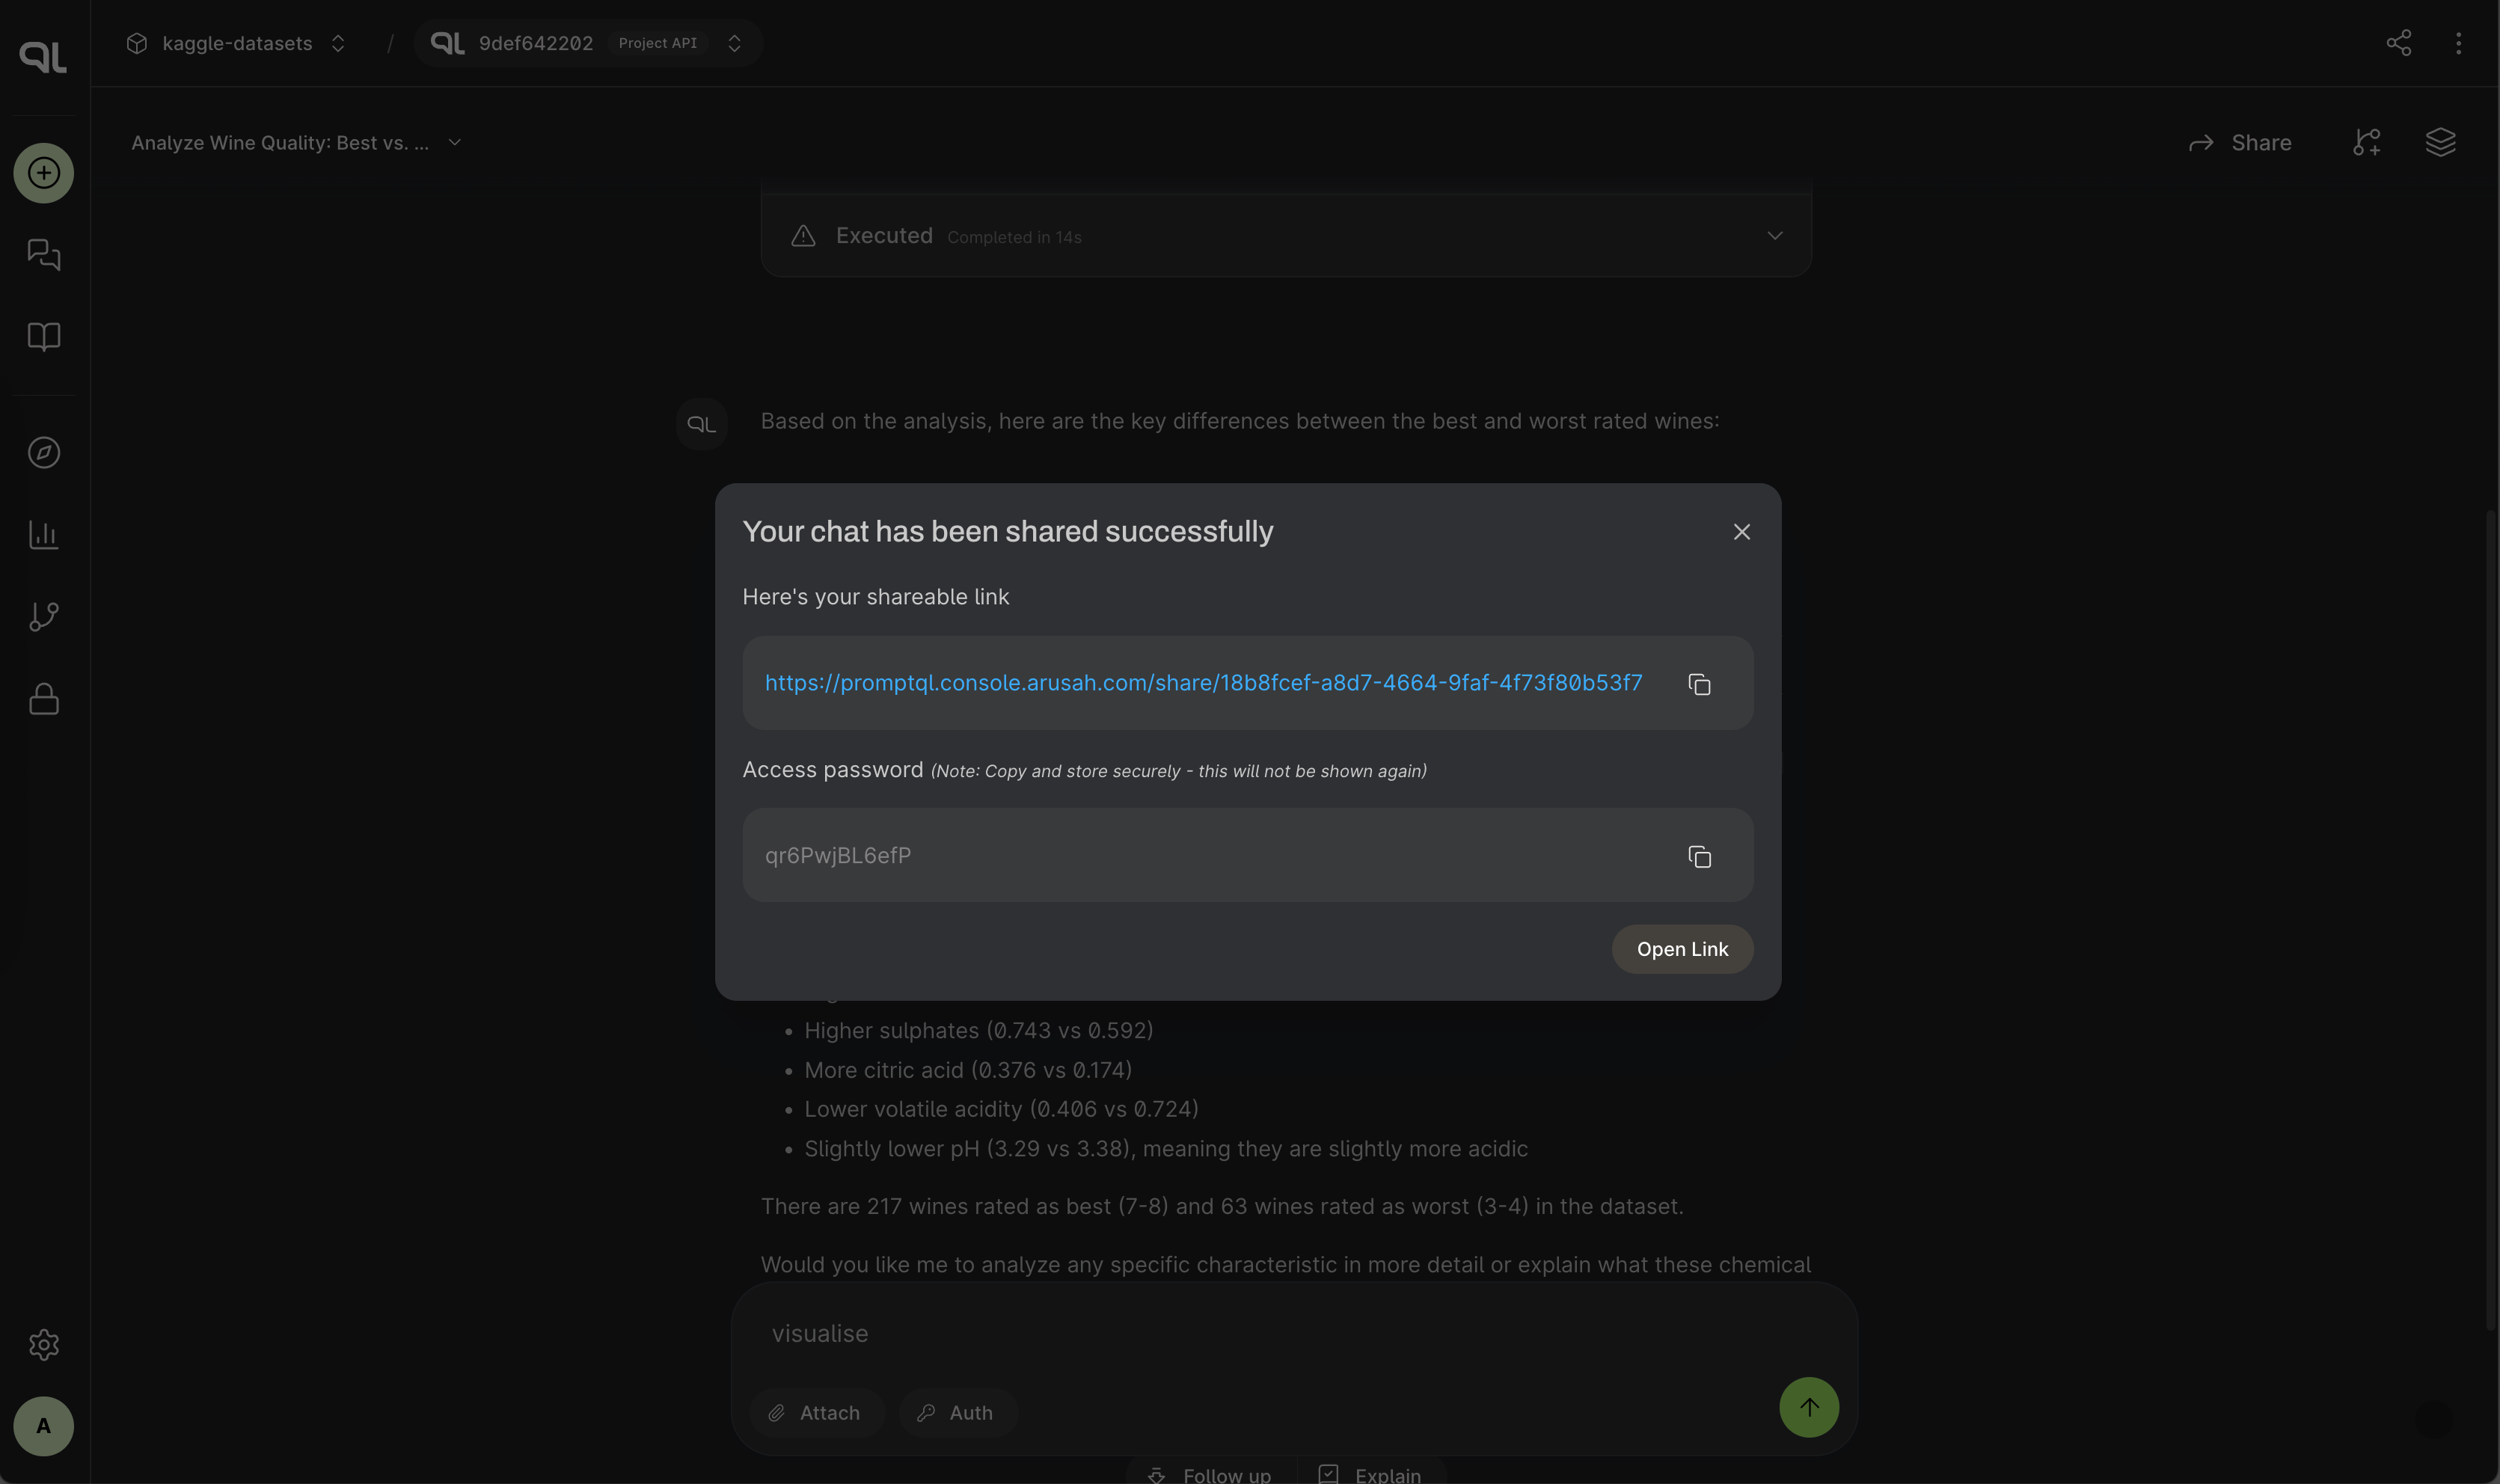Close the chat shared dialog

click(1741, 532)
